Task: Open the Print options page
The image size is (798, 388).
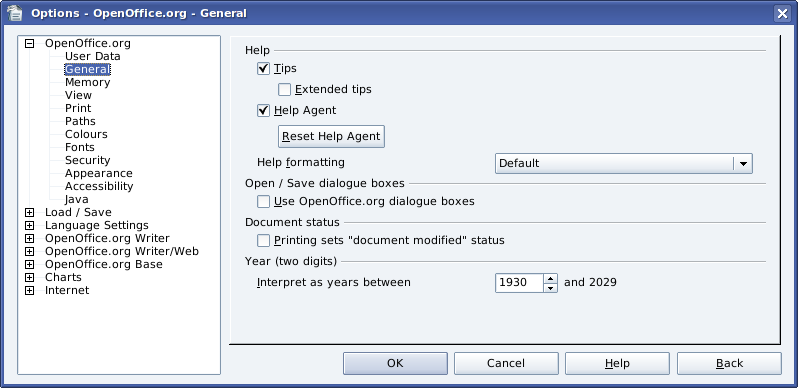Action: click(x=78, y=108)
